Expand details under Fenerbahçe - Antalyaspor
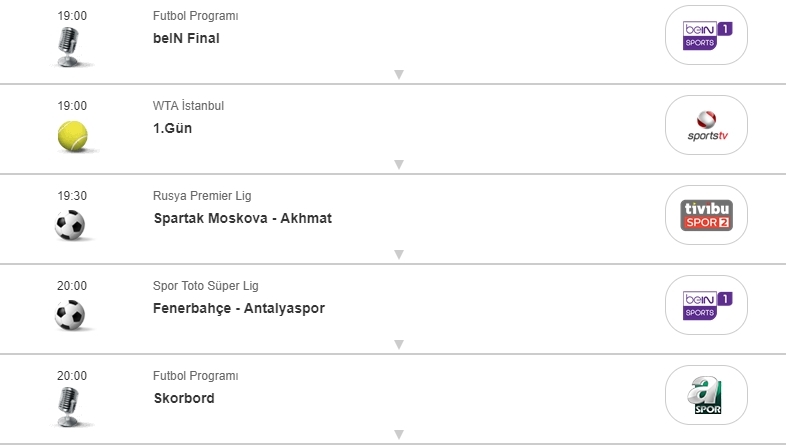This screenshot has height=445, width=786. coord(398,345)
